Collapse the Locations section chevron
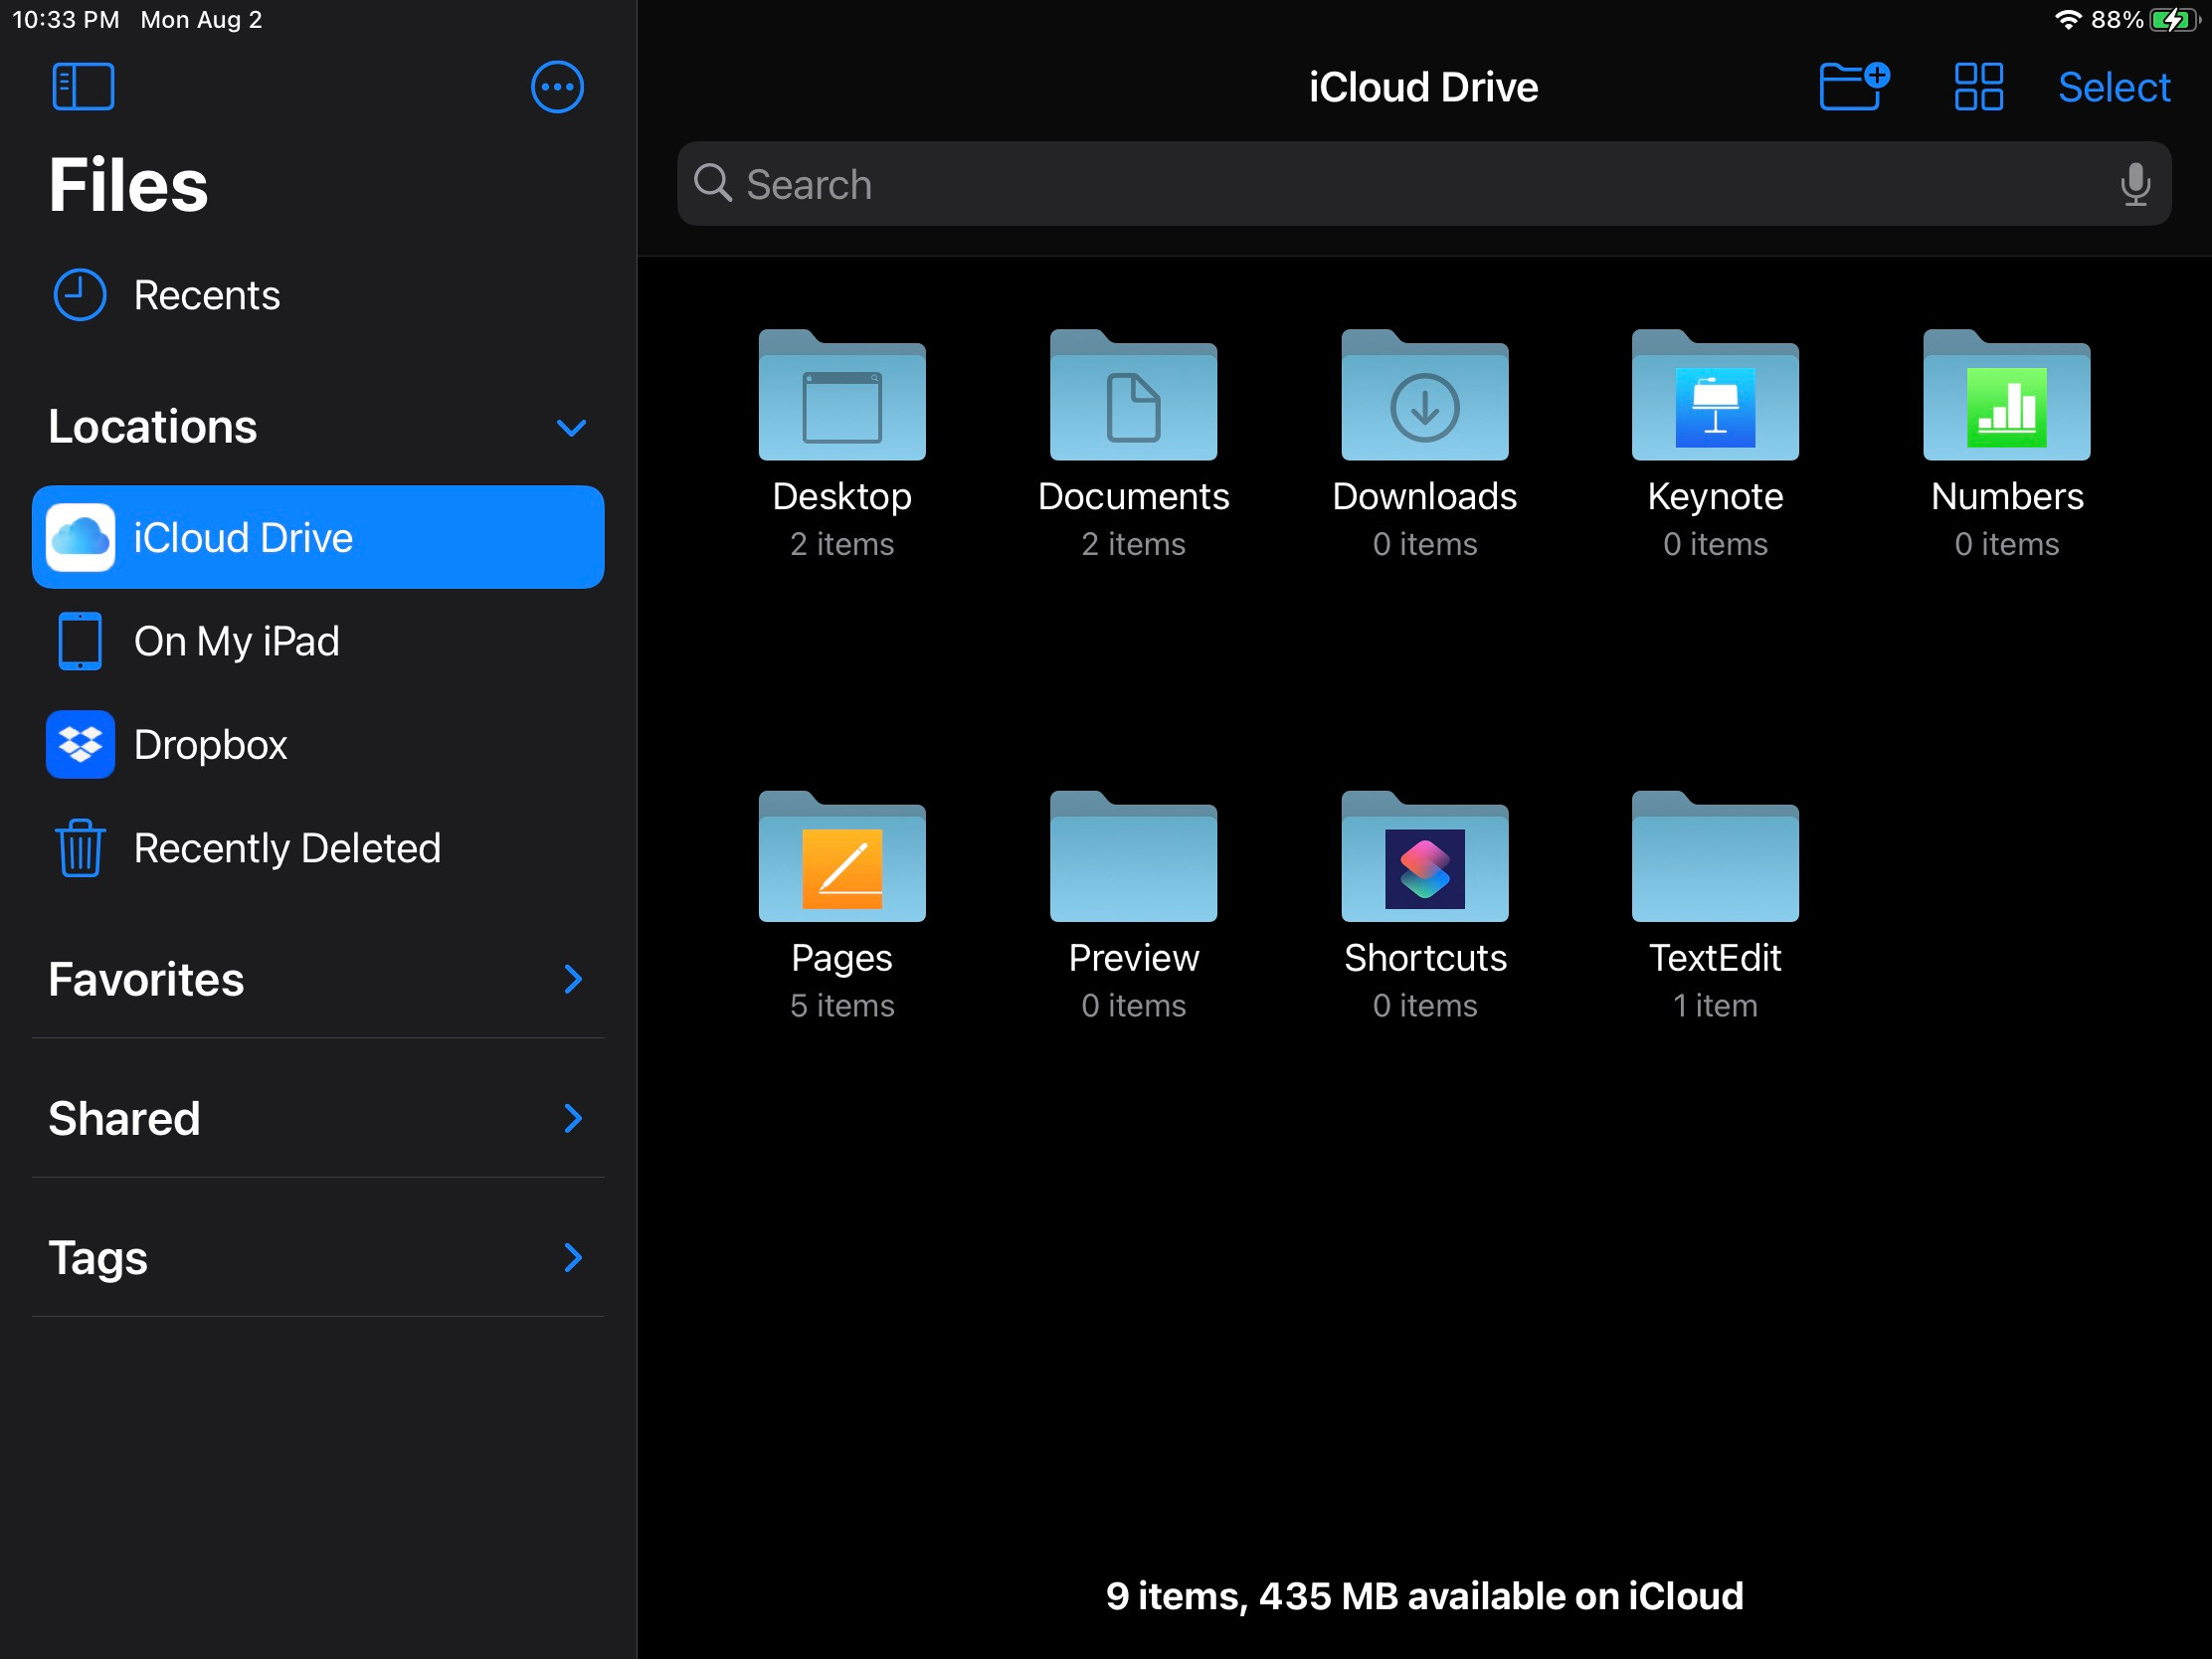This screenshot has height=1659, width=2212. 571,428
